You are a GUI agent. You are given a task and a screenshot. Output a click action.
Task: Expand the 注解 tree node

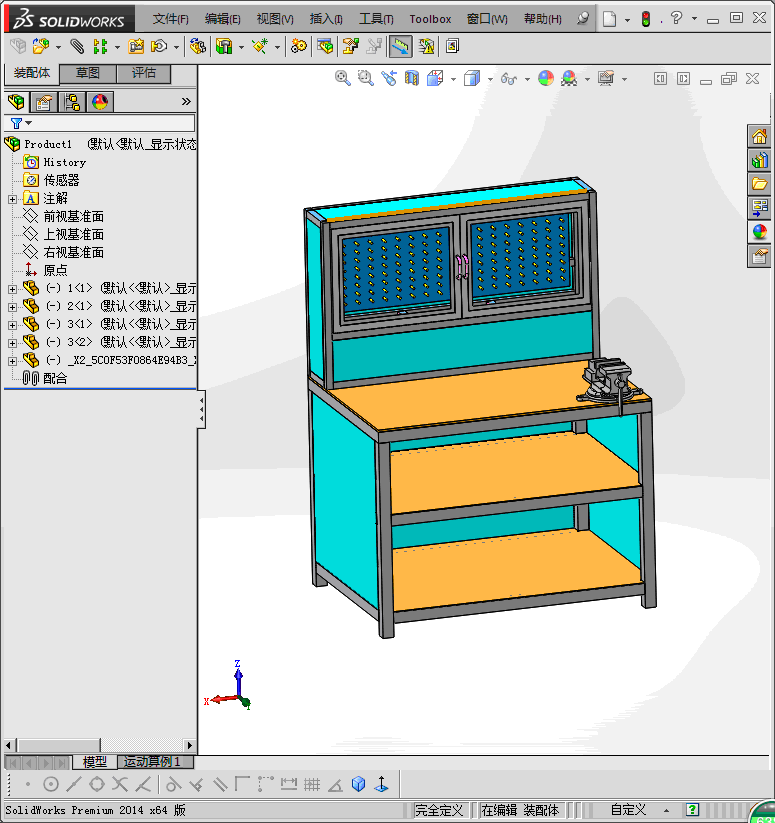[x=12, y=199]
